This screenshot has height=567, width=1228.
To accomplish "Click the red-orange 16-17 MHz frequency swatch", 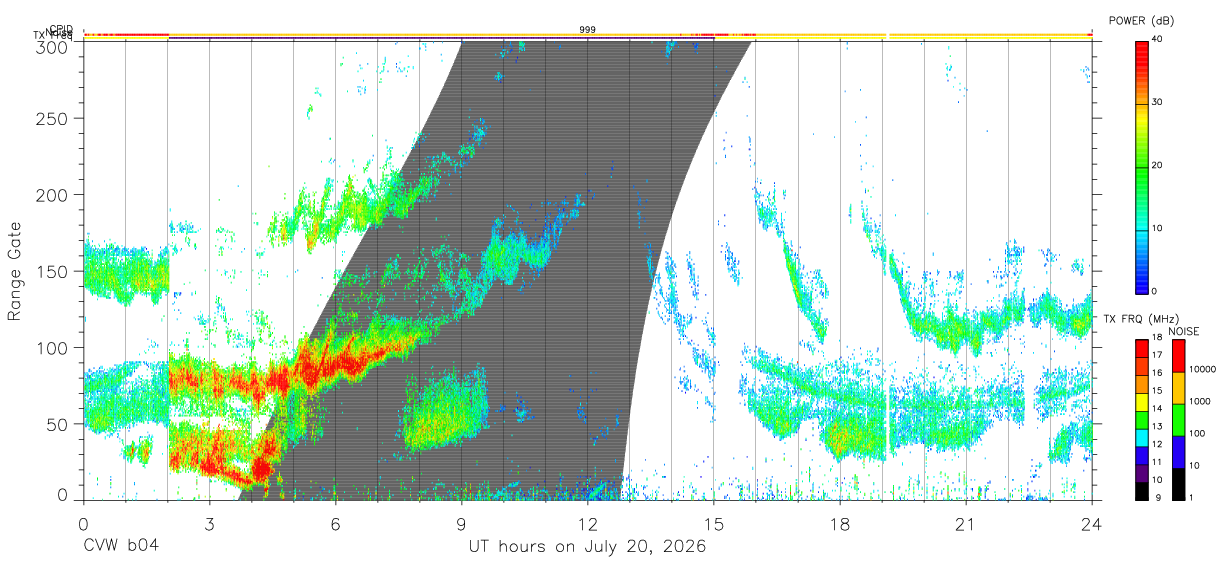I will coord(1140,365).
